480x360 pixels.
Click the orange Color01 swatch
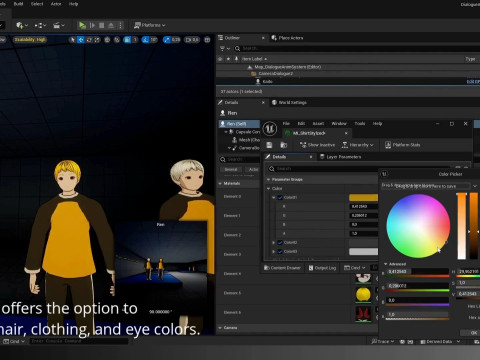click(363, 198)
